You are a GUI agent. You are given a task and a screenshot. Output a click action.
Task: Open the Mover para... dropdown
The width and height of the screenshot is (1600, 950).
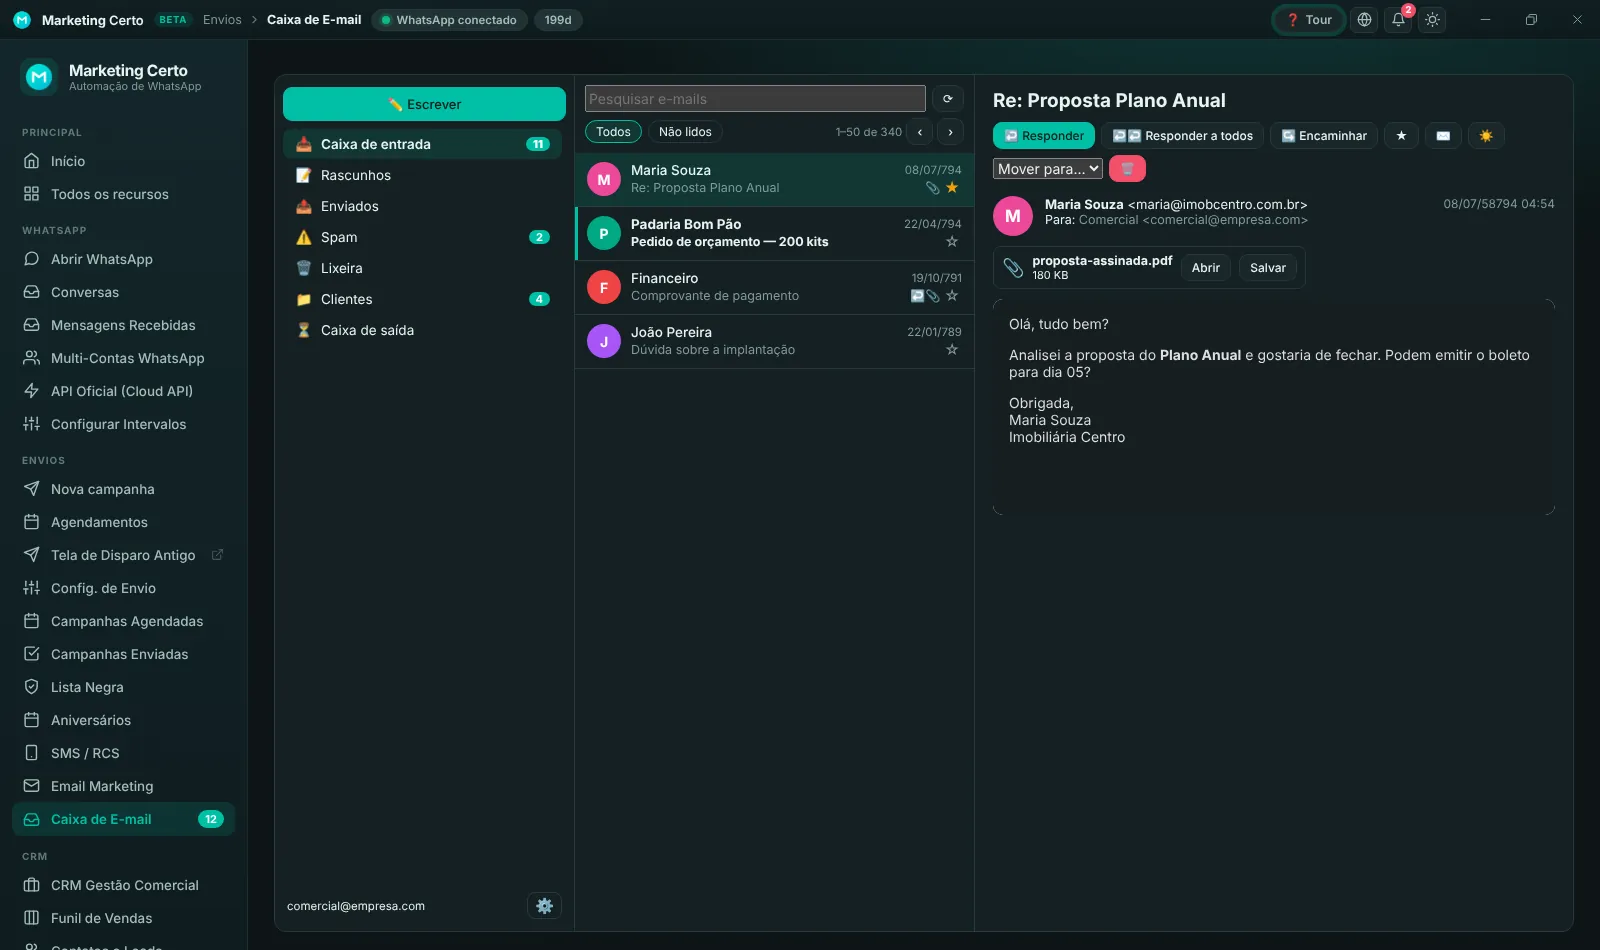[1048, 169]
